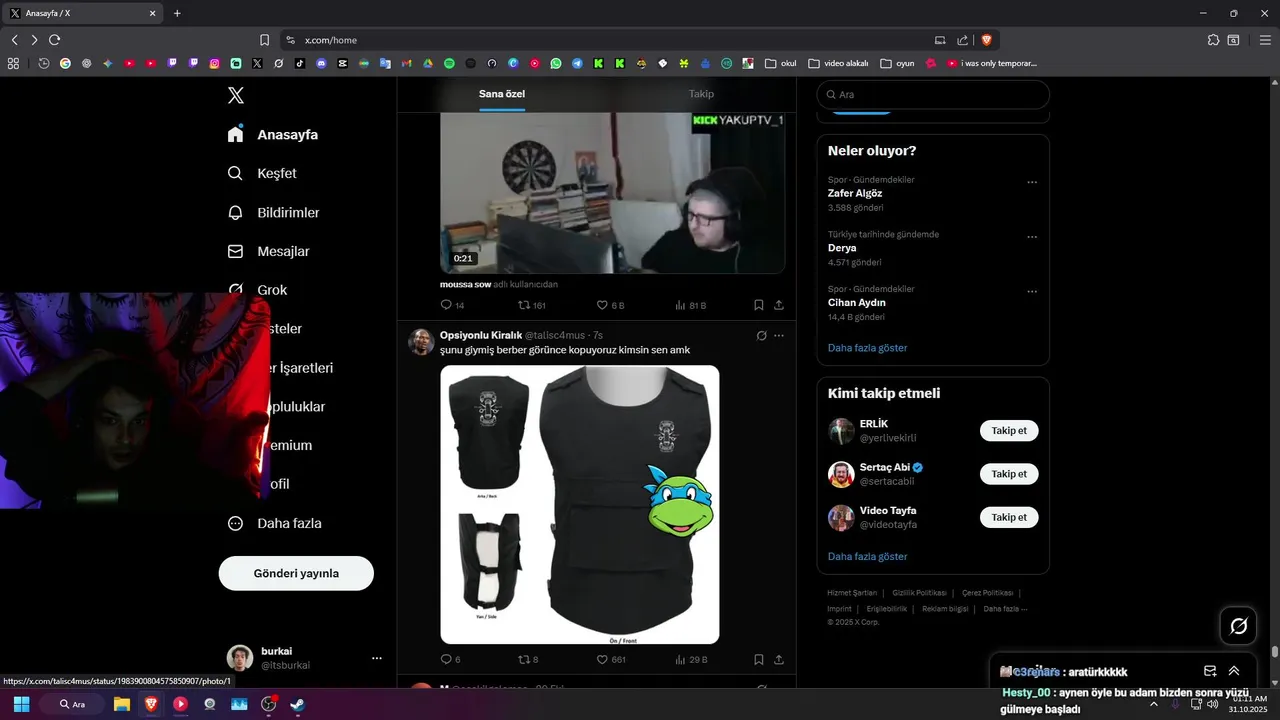
Task: Open the WhatsApp bookmark
Action: pos(556,63)
